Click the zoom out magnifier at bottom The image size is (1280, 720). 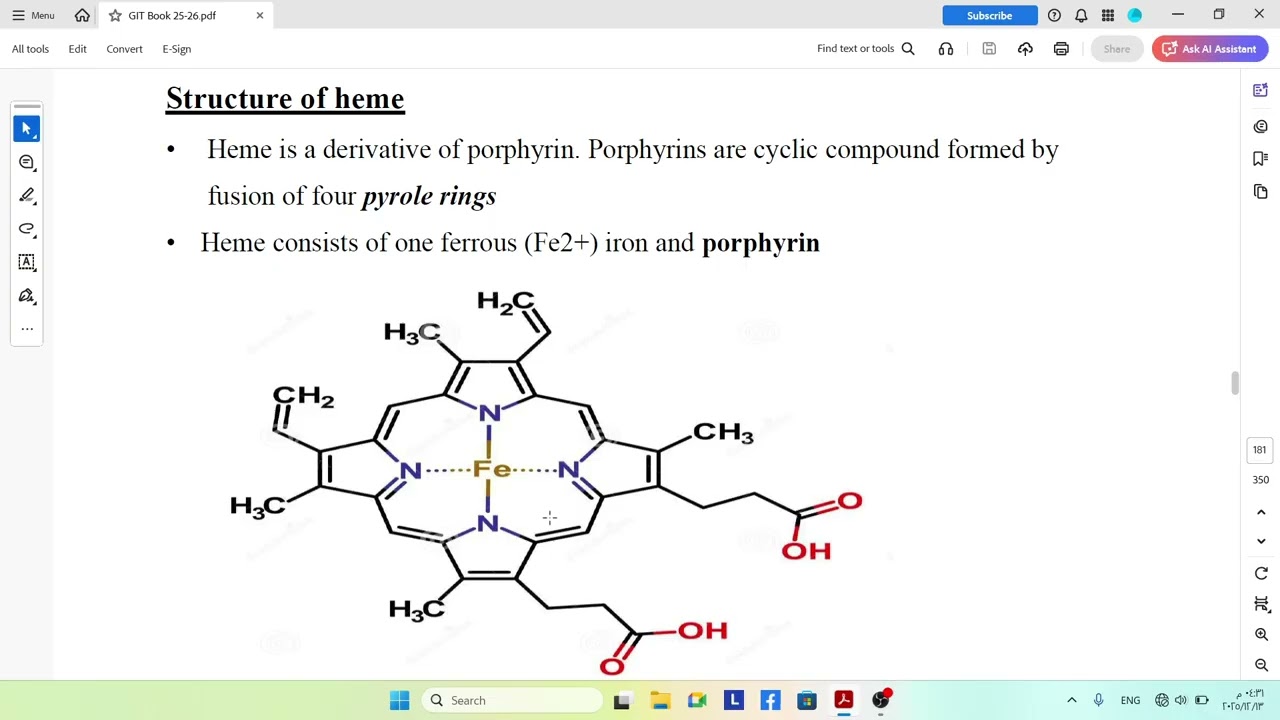(1261, 665)
